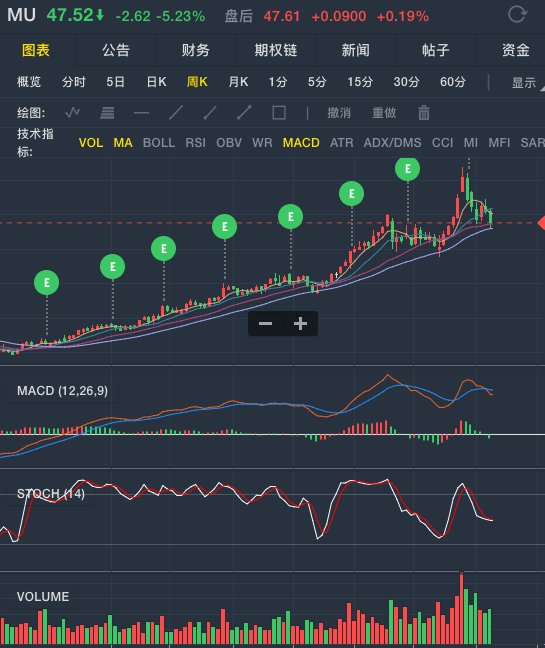Switch to the 图表 chart tab

(x=36, y=50)
